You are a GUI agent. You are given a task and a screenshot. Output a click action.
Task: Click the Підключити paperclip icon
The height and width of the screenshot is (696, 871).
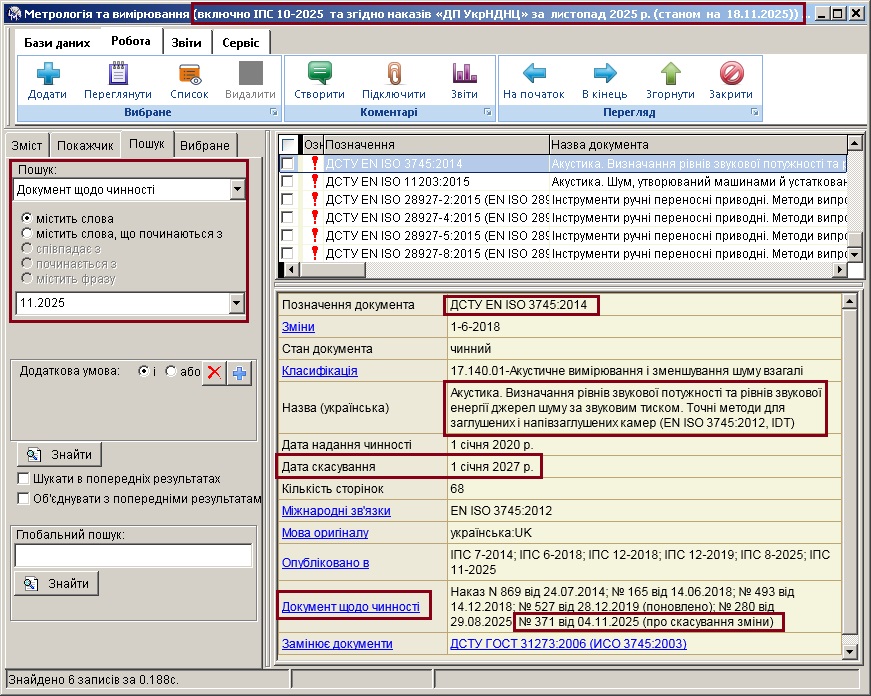point(393,74)
